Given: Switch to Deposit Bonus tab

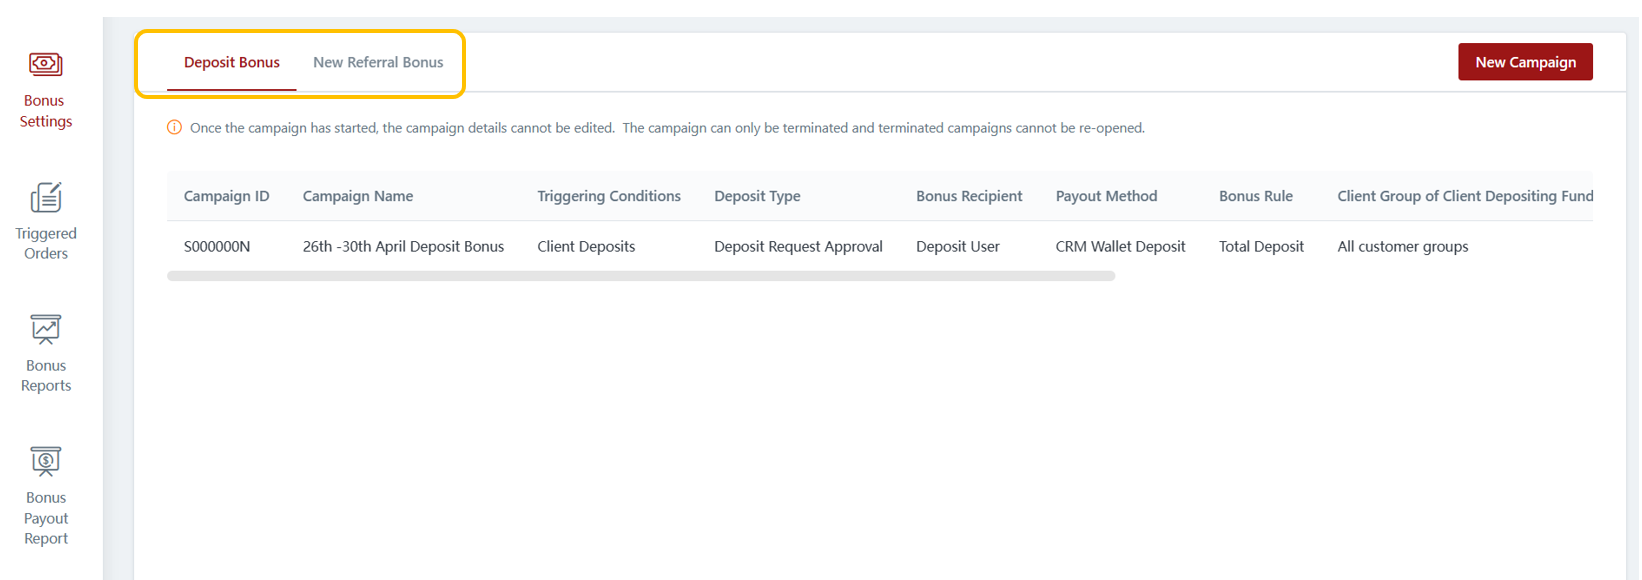Looking at the screenshot, I should coord(231,62).
